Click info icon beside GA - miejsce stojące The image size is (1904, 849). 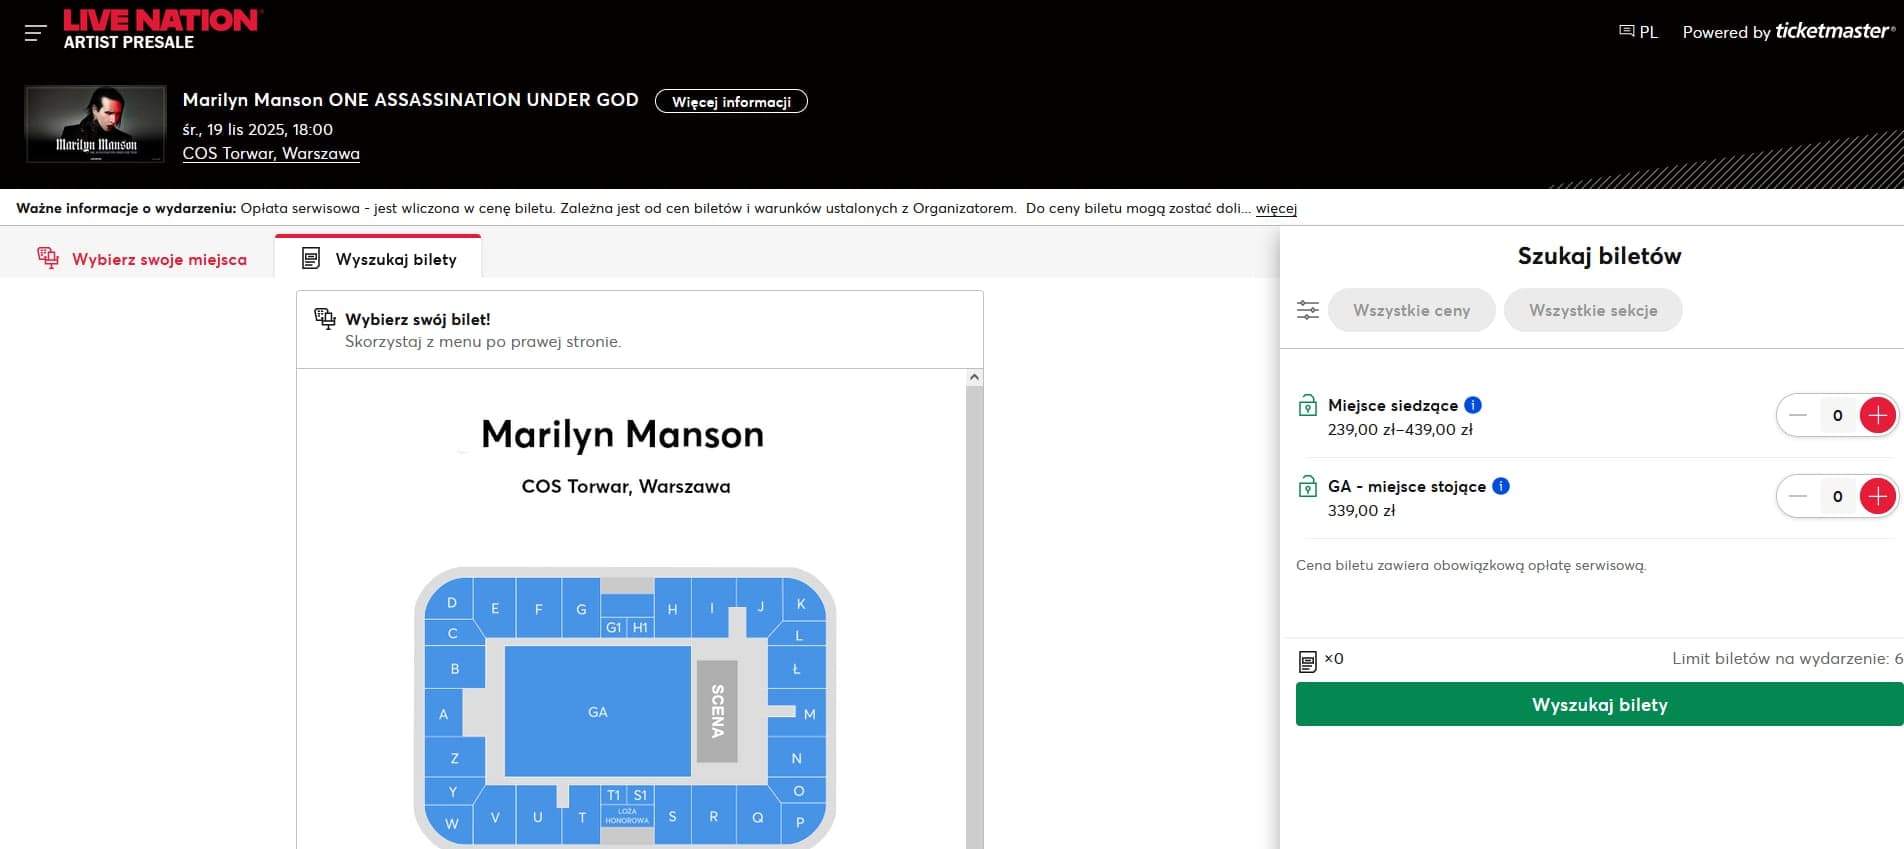click(x=1501, y=486)
